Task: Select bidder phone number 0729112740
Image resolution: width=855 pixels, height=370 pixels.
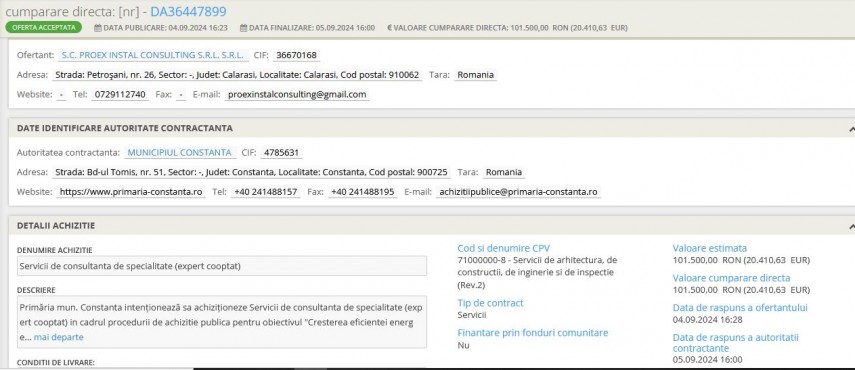Action: click(x=120, y=94)
